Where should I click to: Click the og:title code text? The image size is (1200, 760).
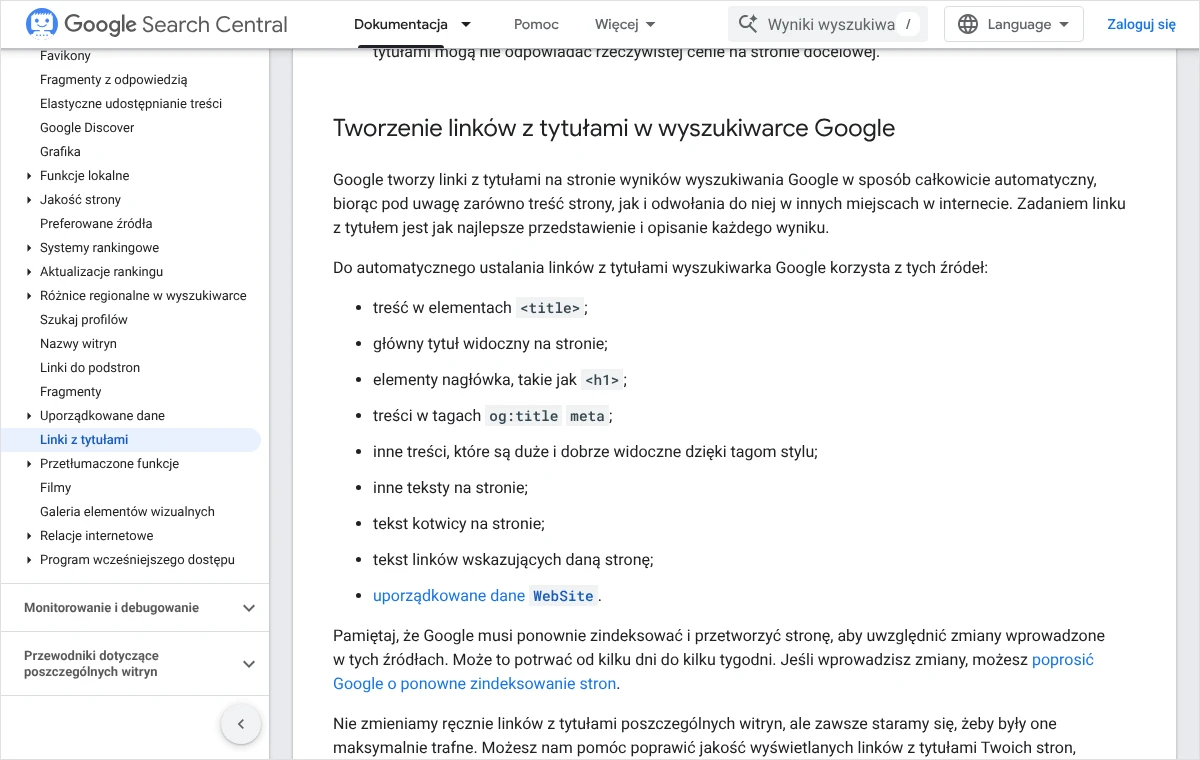click(x=523, y=416)
